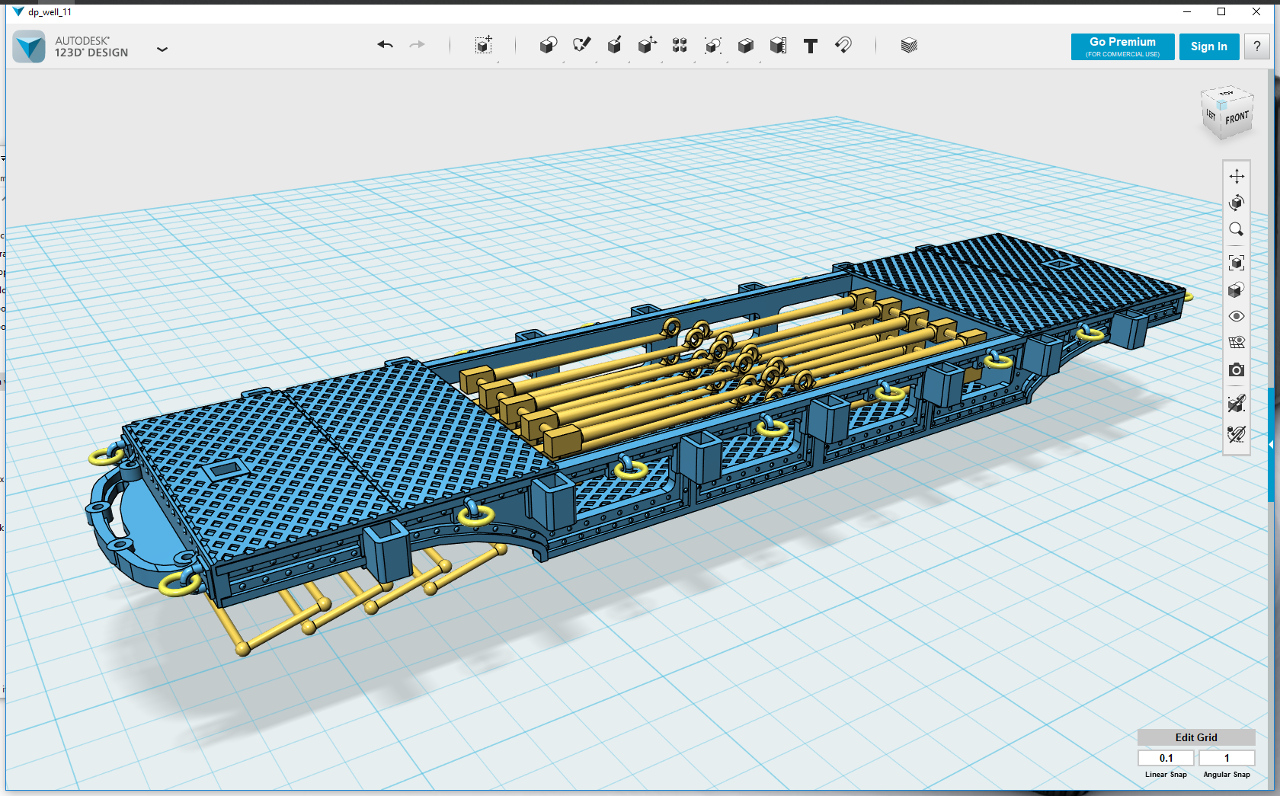The image size is (1280, 796).
Task: Open the Sketch tools menu
Action: [582, 45]
